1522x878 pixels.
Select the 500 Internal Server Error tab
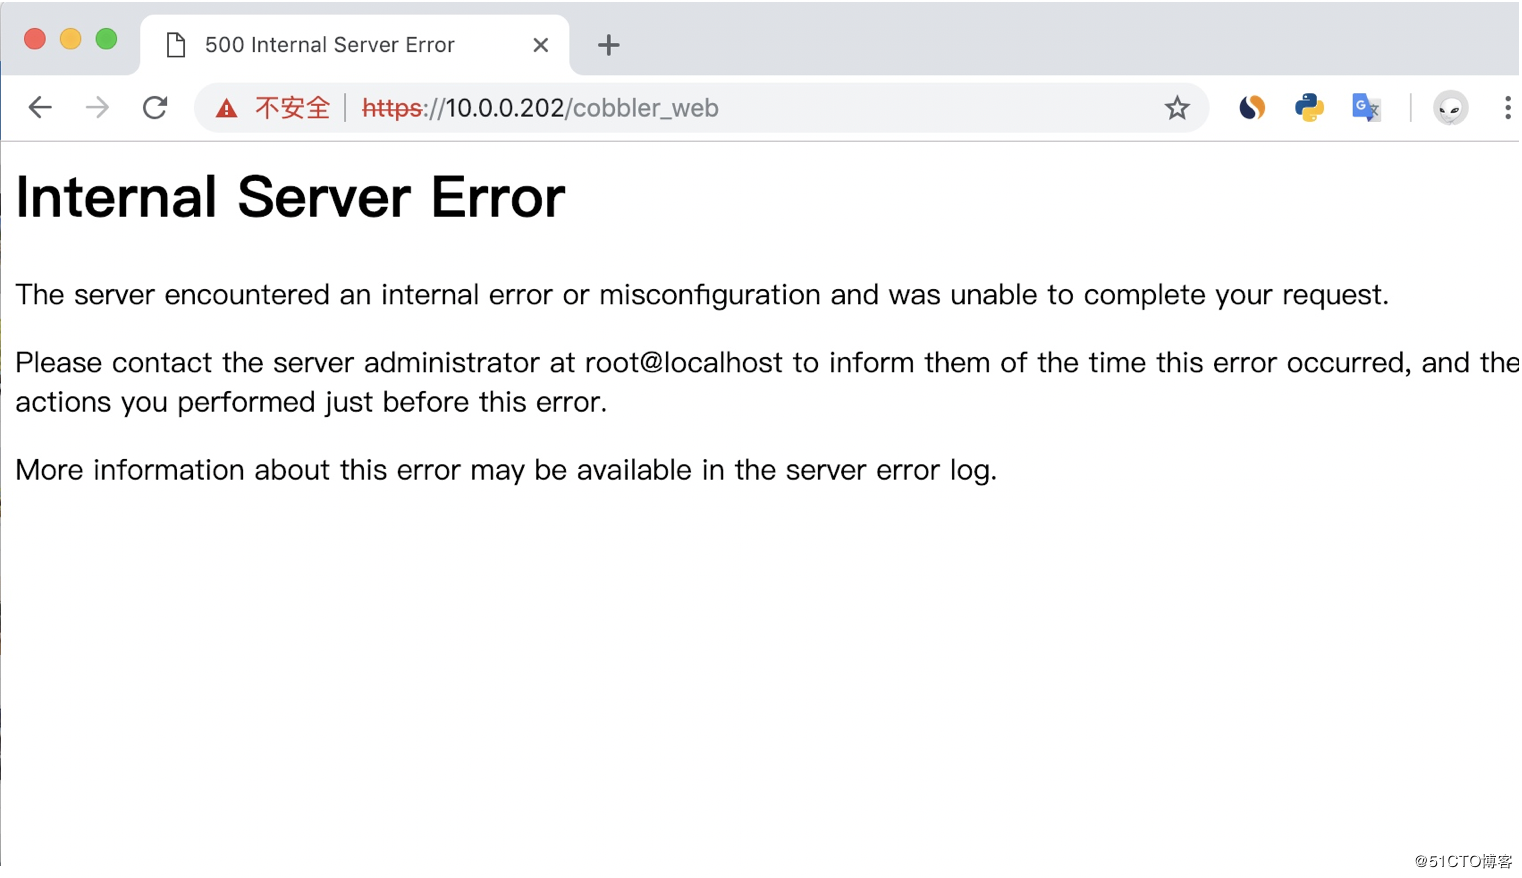[x=355, y=45]
